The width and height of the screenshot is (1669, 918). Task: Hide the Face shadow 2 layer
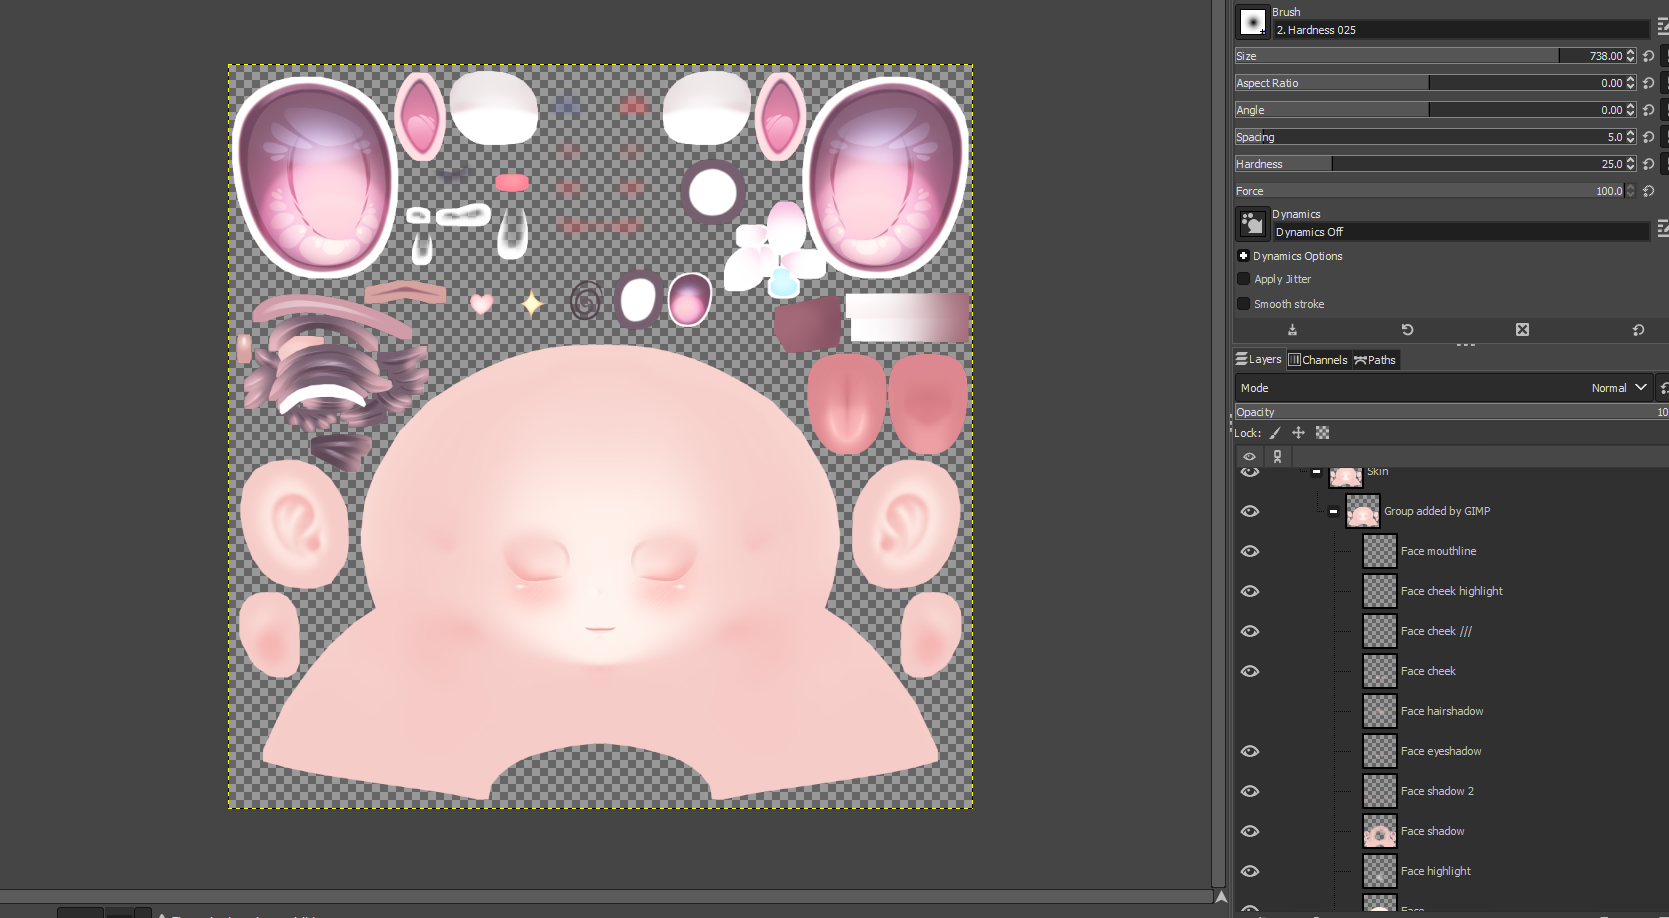[1250, 791]
